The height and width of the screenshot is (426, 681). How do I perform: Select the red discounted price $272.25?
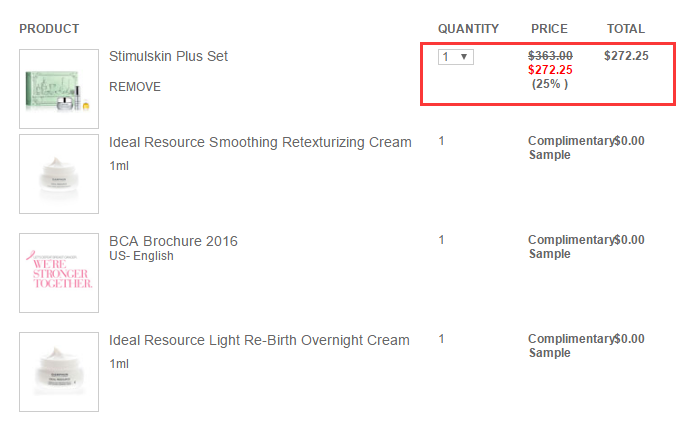550,70
